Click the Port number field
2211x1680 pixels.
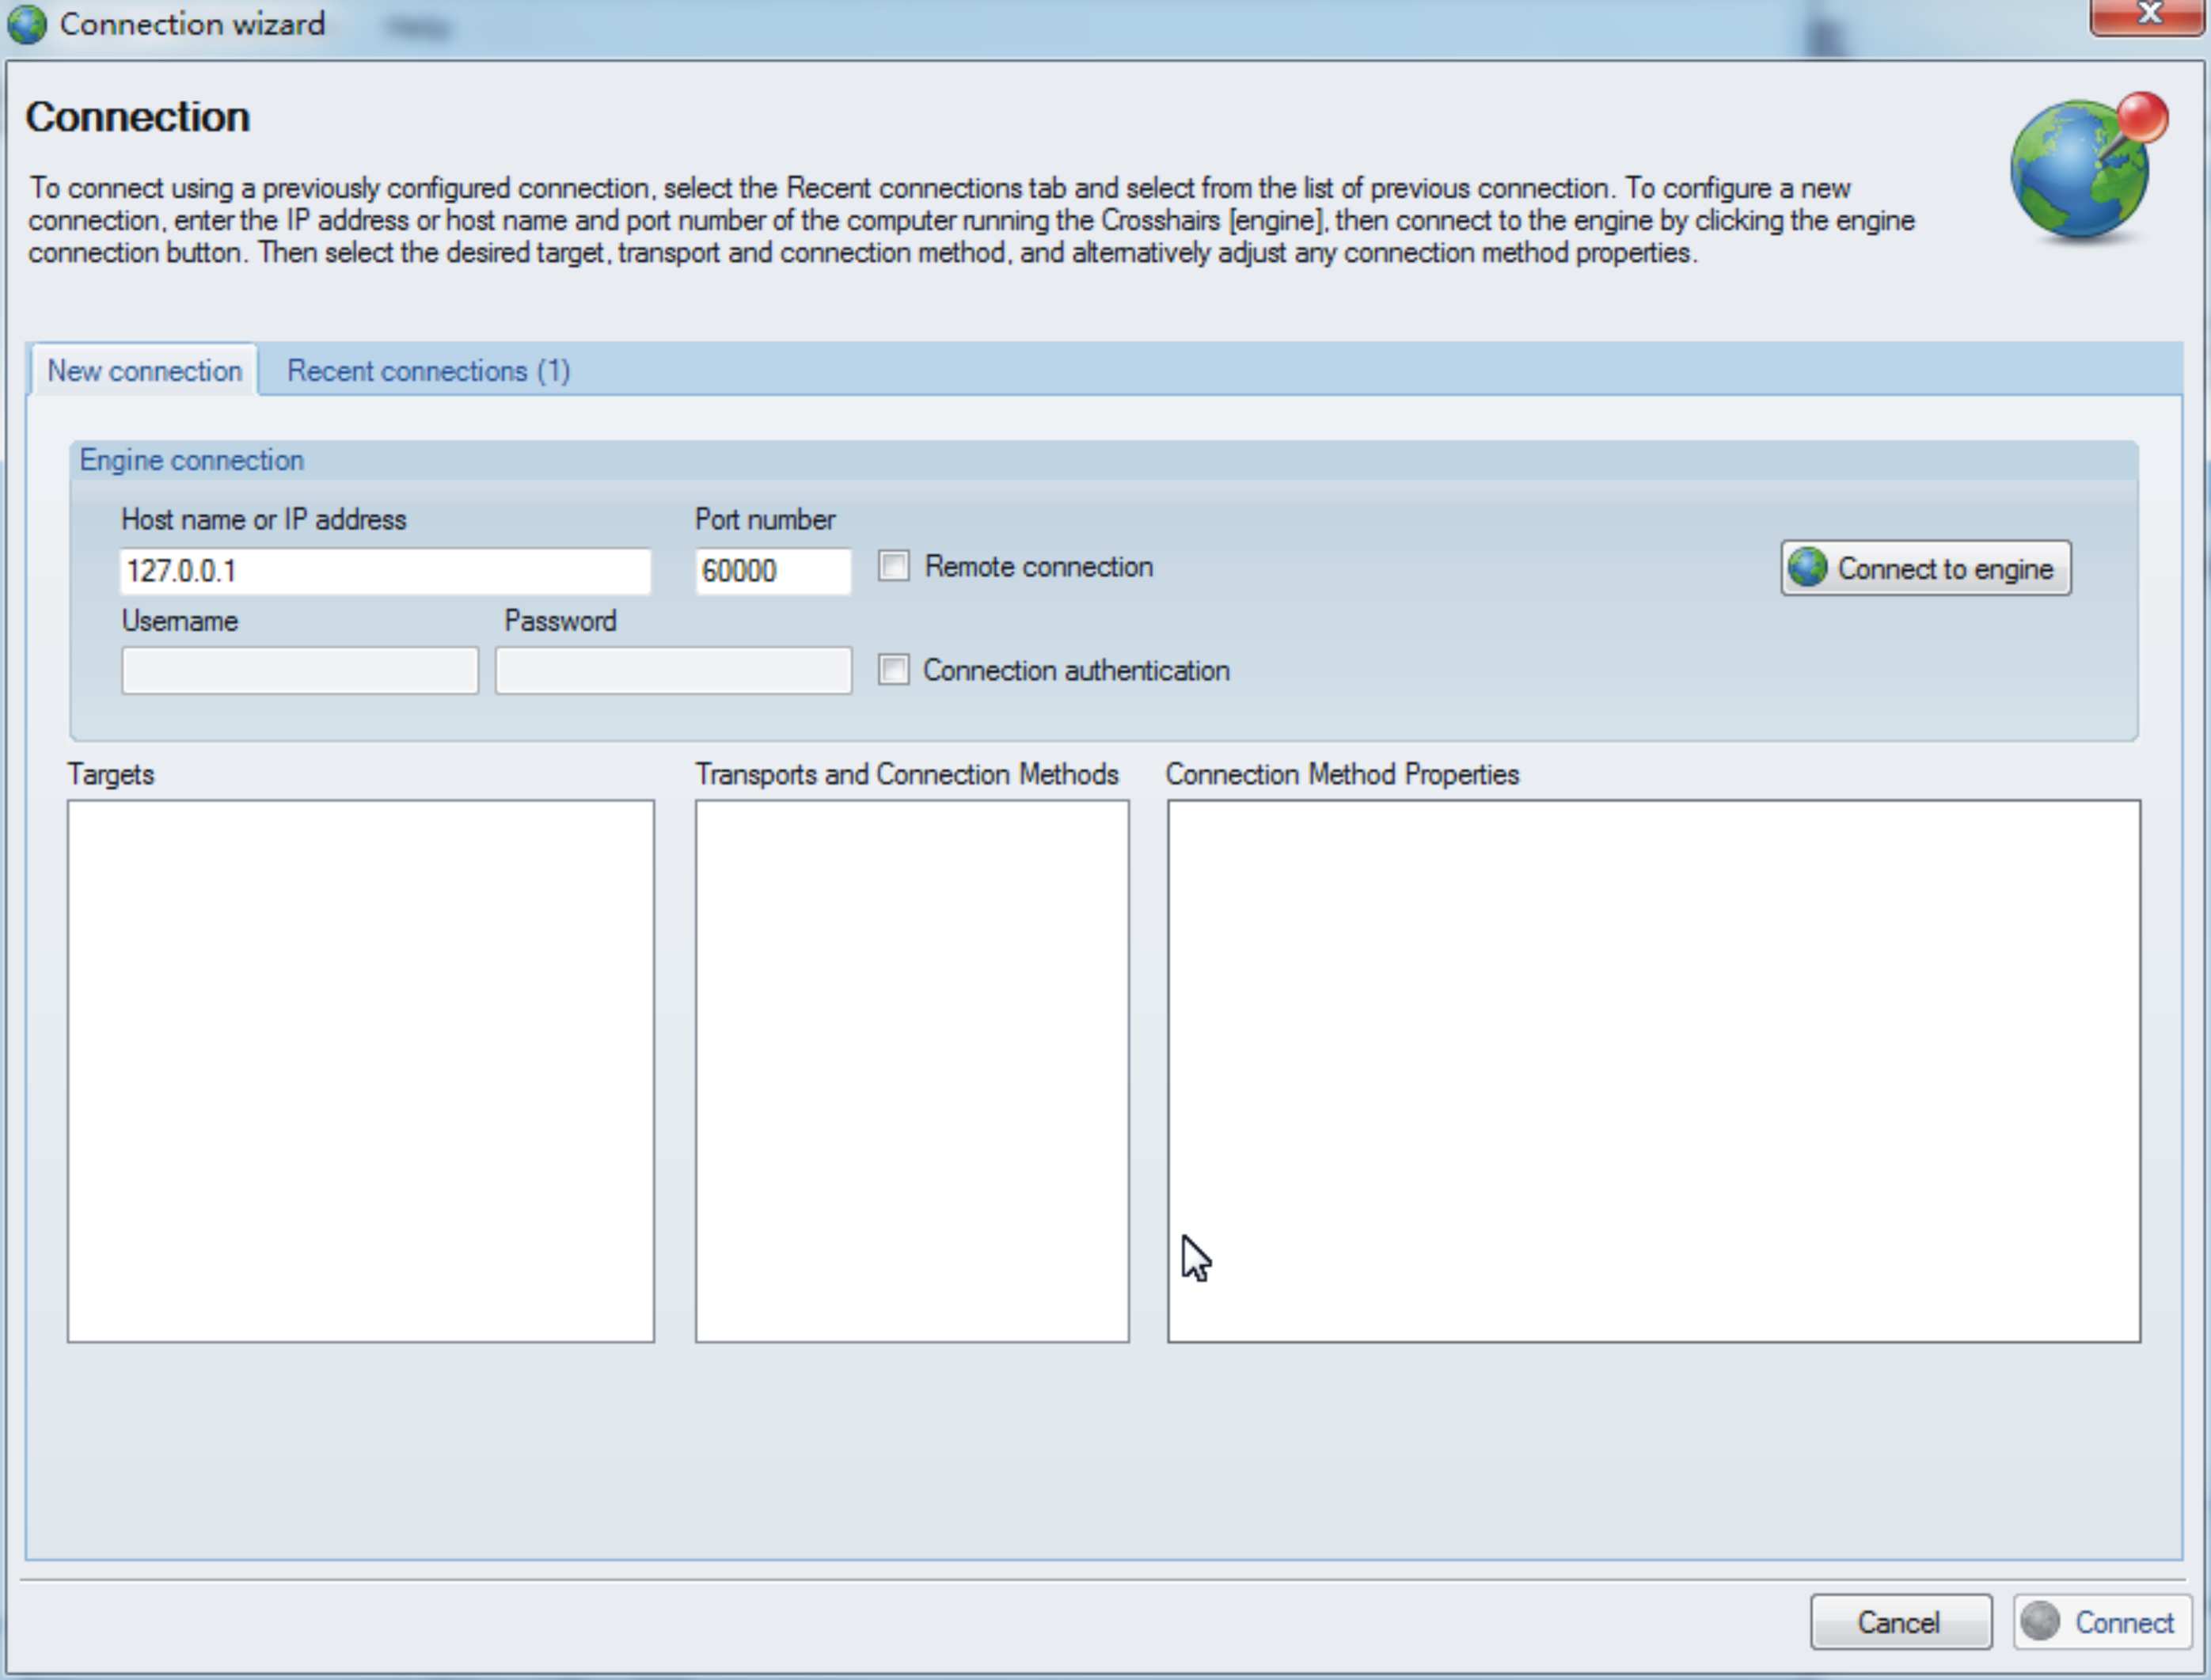772,571
